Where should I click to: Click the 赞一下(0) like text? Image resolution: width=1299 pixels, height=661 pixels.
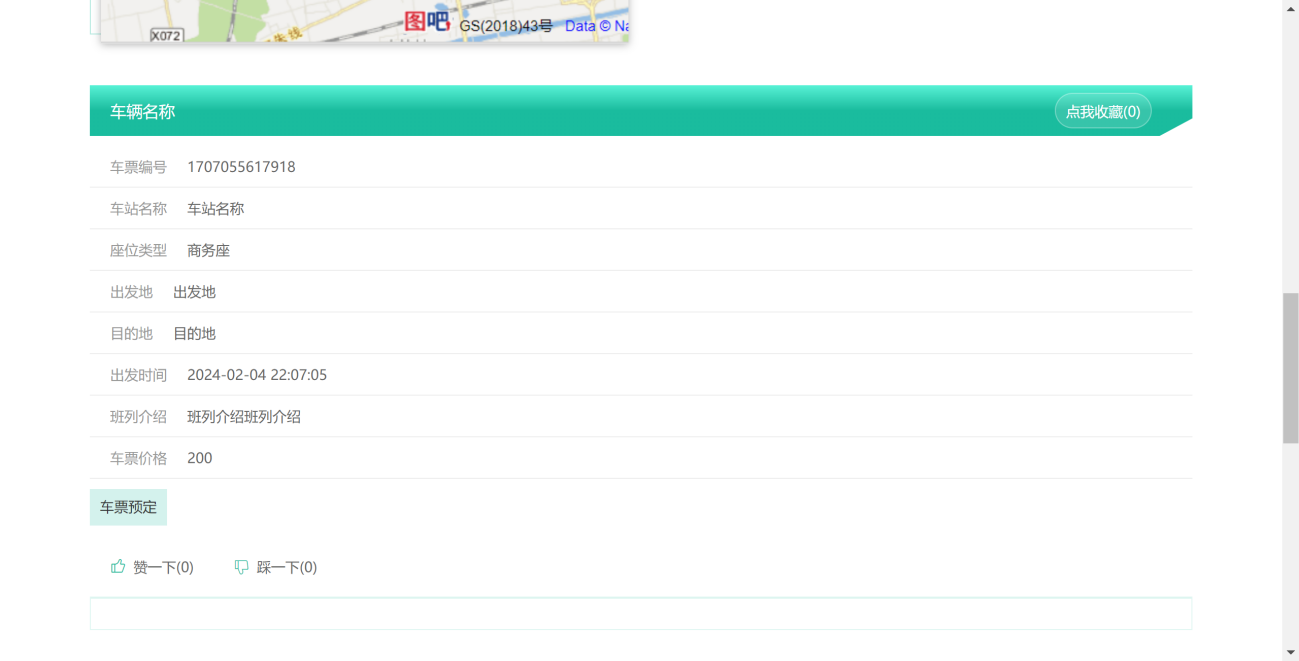(x=163, y=567)
